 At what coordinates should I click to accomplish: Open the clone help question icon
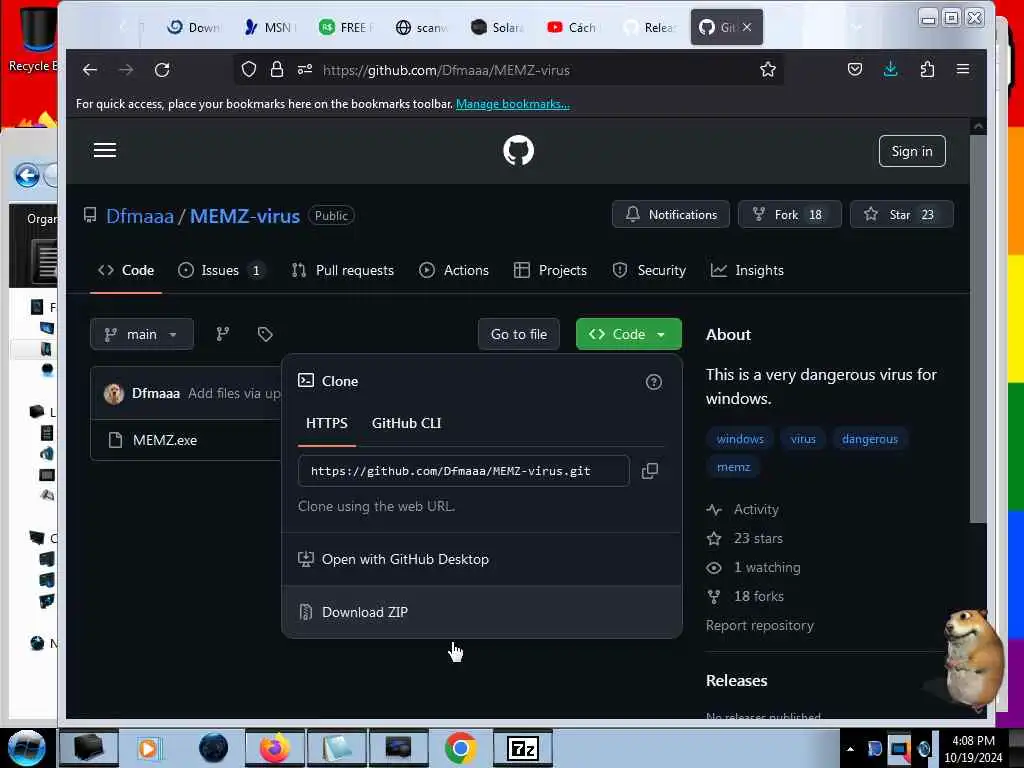(654, 382)
